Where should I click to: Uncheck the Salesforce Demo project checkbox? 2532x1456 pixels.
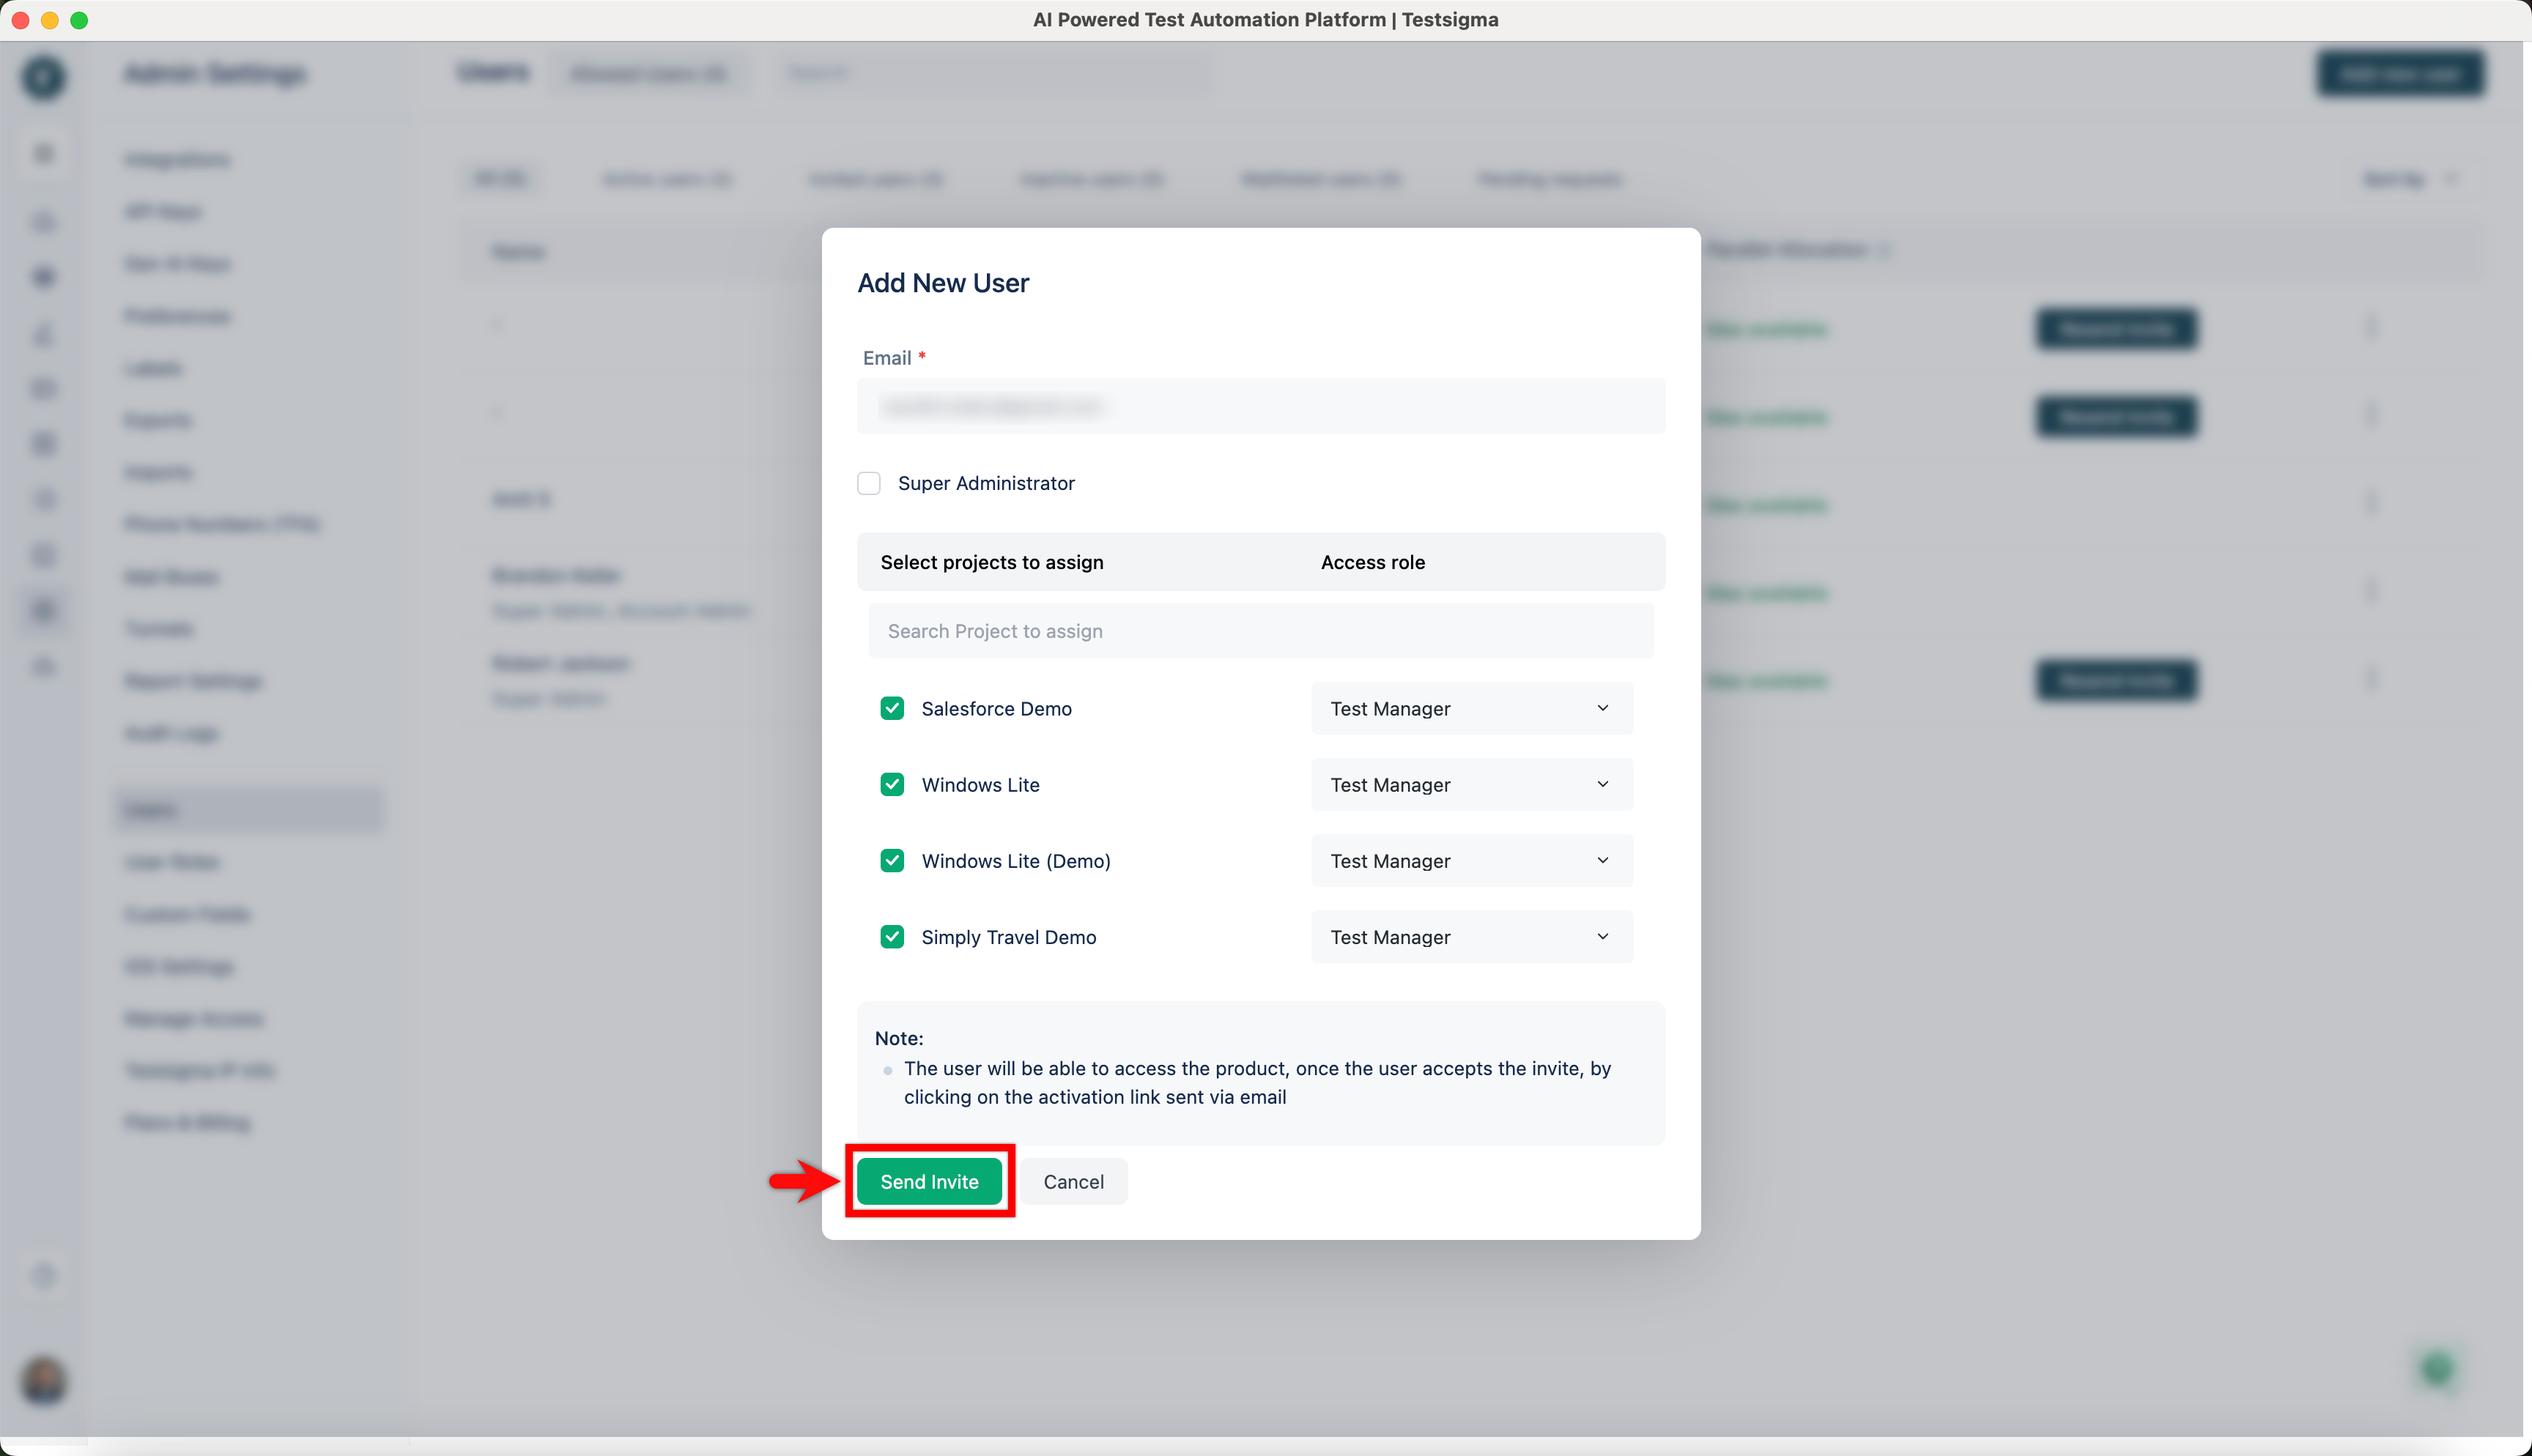892,708
